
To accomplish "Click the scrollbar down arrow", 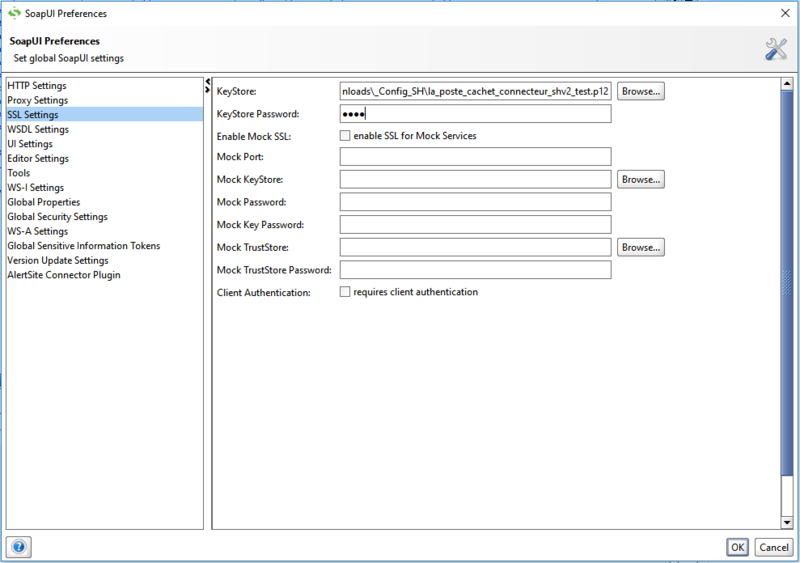I will [x=787, y=522].
